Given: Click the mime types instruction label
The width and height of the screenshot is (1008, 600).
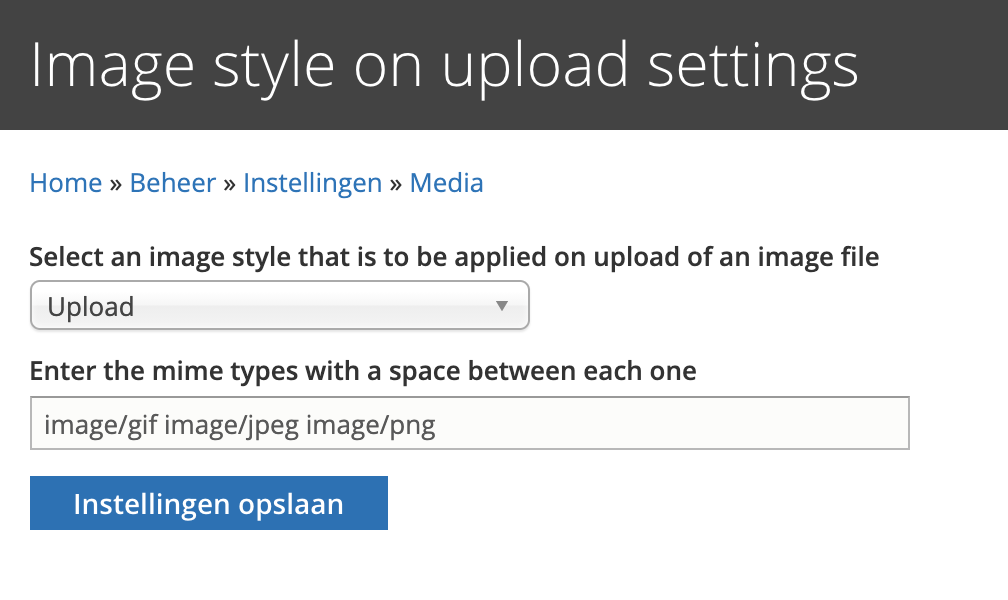Looking at the screenshot, I should (363, 370).
